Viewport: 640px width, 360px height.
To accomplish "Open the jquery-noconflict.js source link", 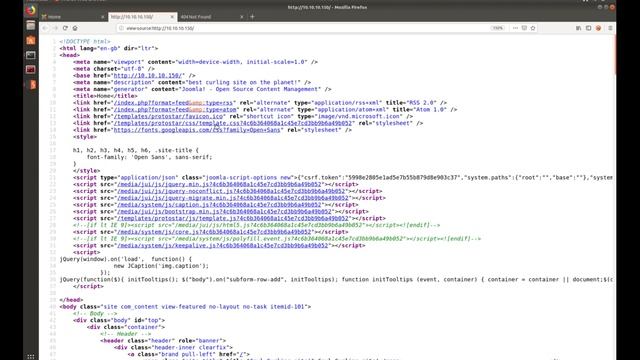I will pyautogui.click(x=231, y=191).
